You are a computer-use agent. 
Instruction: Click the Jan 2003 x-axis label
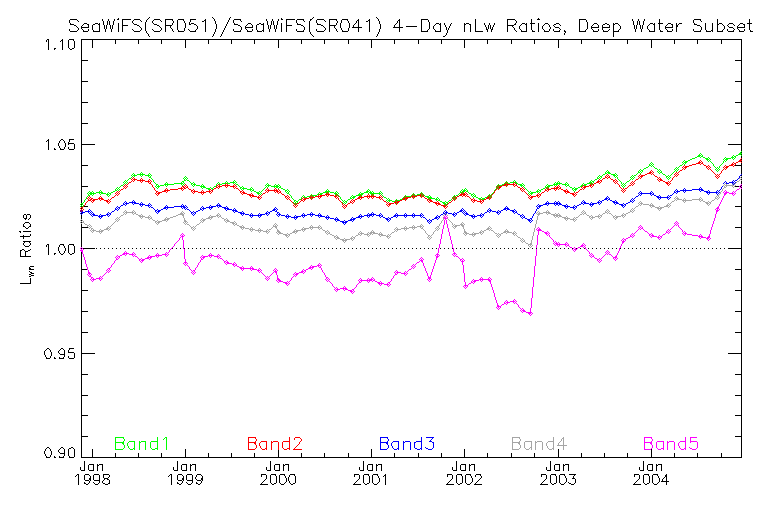click(558, 473)
